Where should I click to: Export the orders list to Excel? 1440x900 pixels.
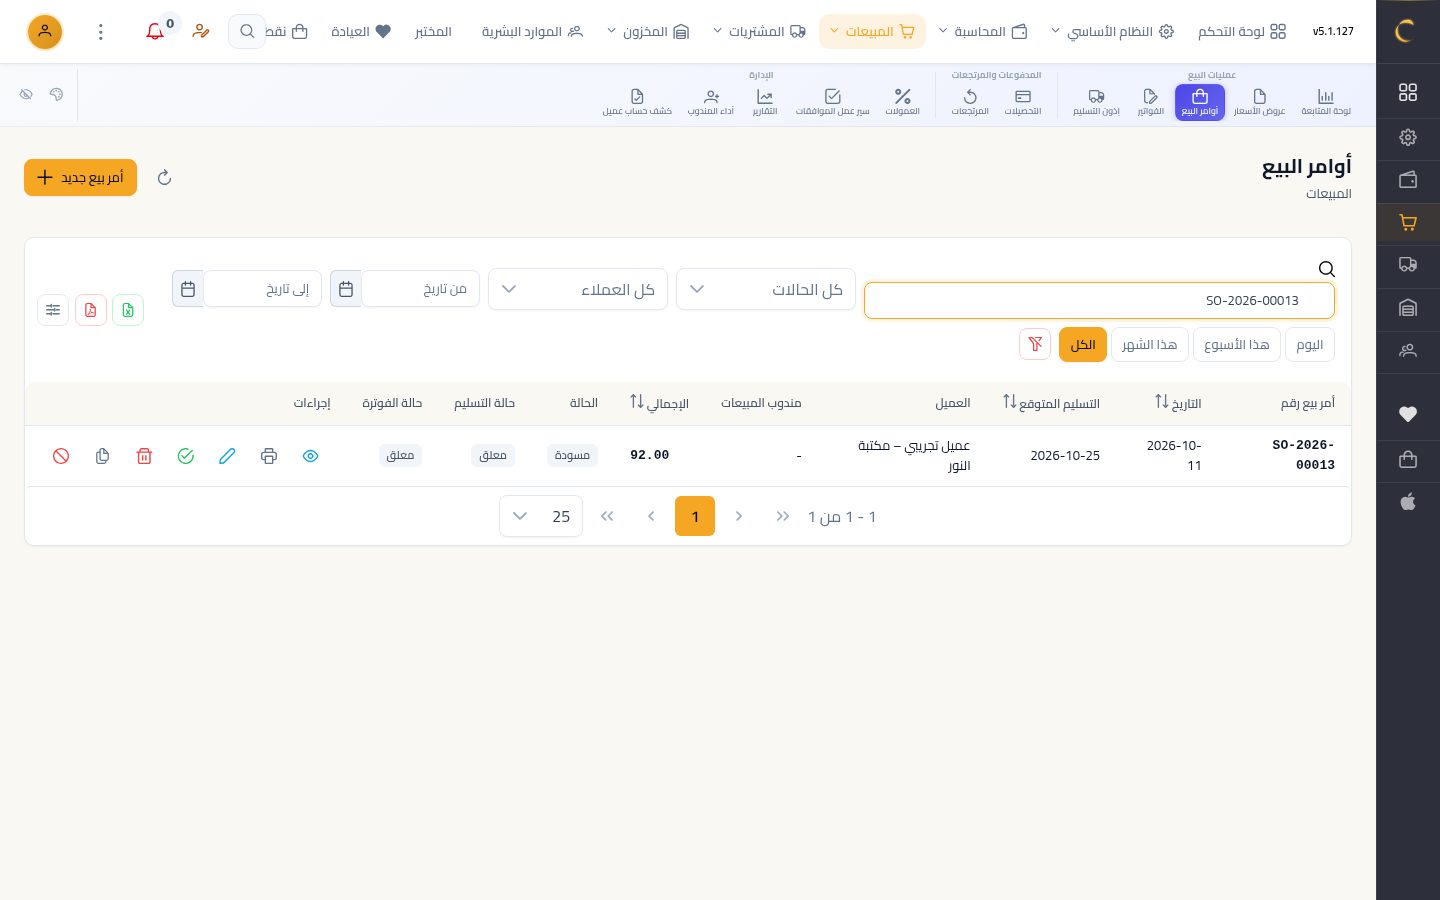(128, 310)
